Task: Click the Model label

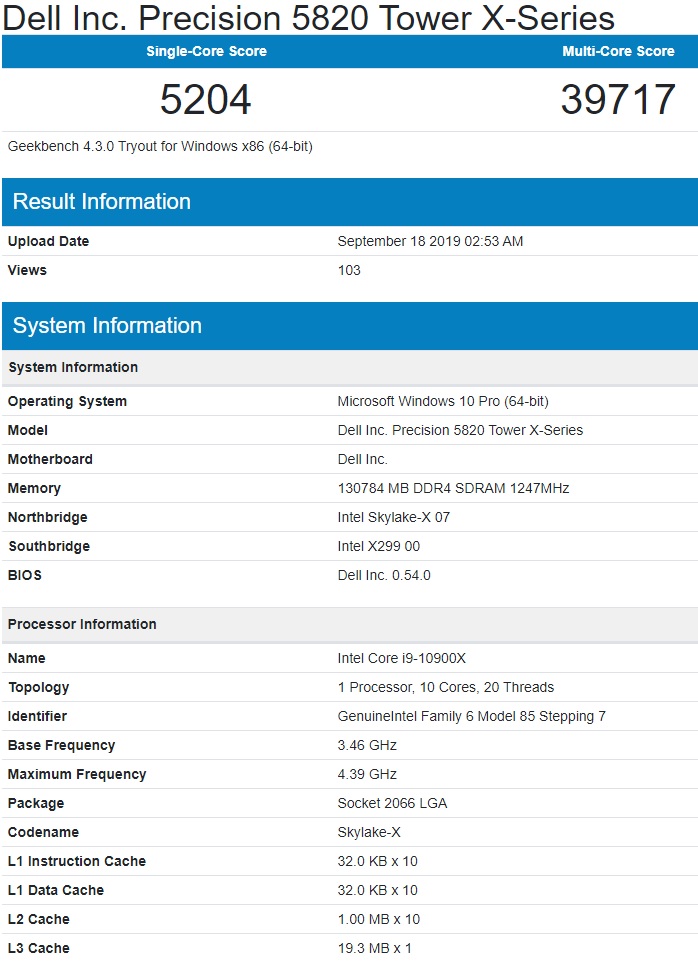Action: point(28,430)
